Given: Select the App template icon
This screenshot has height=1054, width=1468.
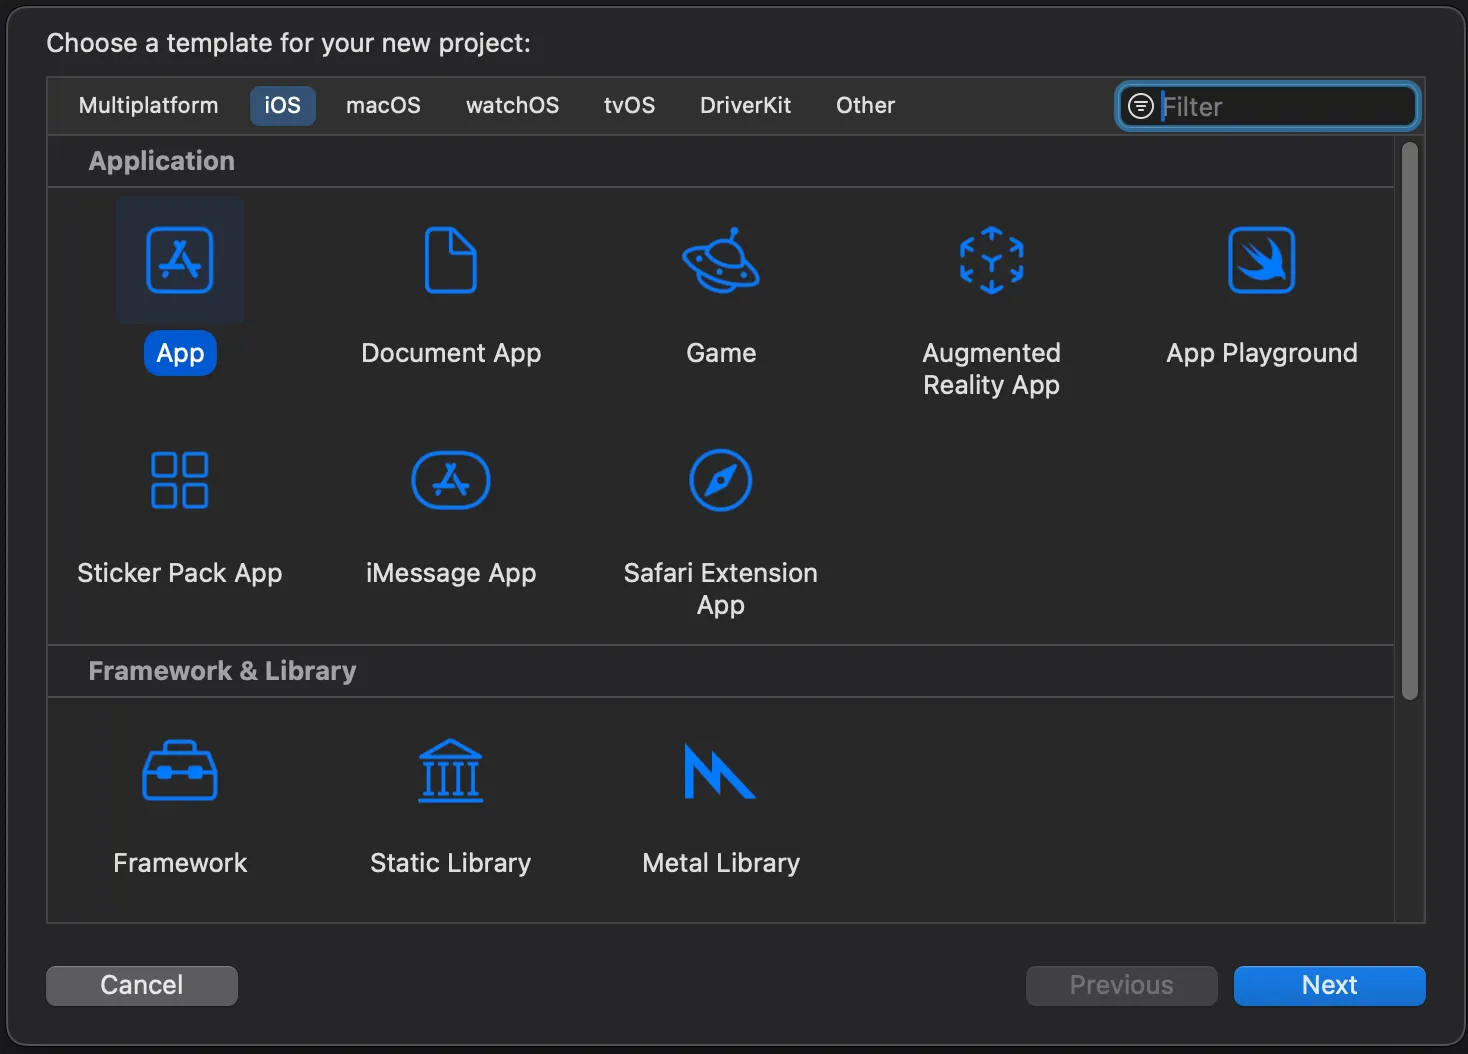Looking at the screenshot, I should point(180,260).
